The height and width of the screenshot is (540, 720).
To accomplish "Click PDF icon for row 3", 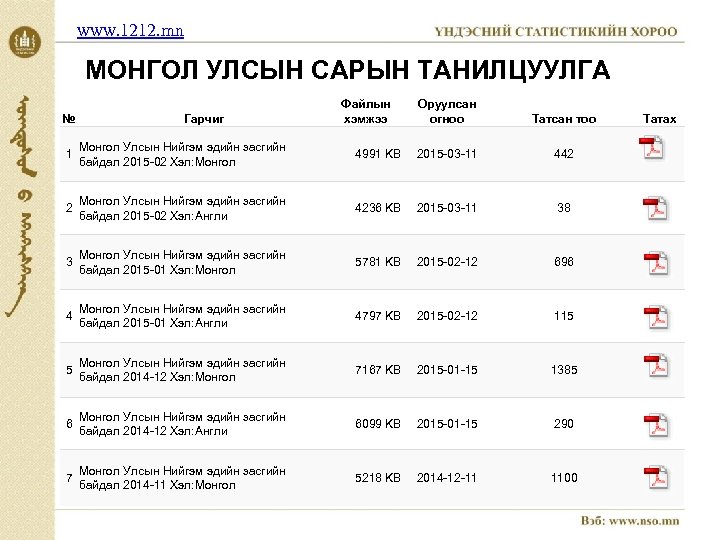I will [x=655, y=263].
